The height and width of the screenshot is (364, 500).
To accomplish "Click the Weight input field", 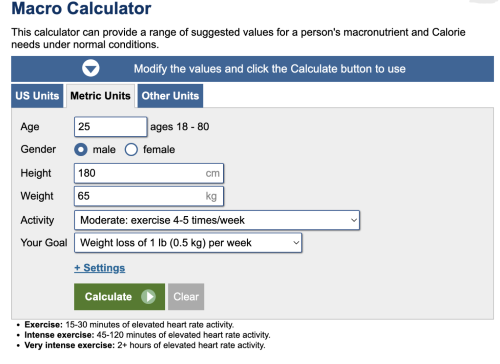I will [x=149, y=196].
